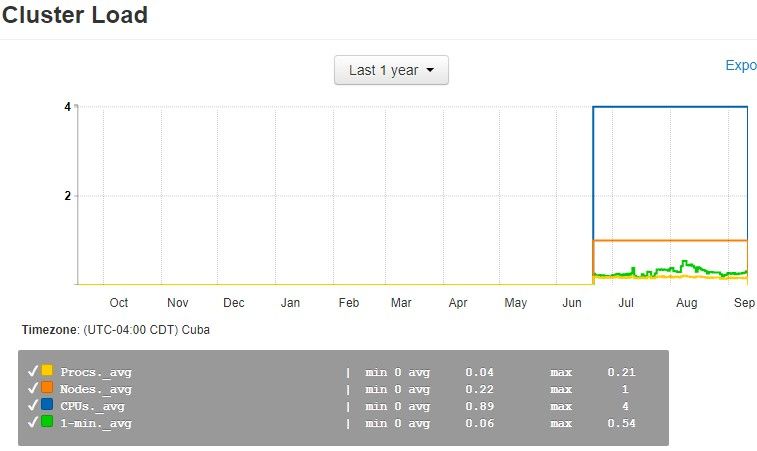Toggle the CPUs._avg series checkmark
Screen dimensions: 757x451
33,406
